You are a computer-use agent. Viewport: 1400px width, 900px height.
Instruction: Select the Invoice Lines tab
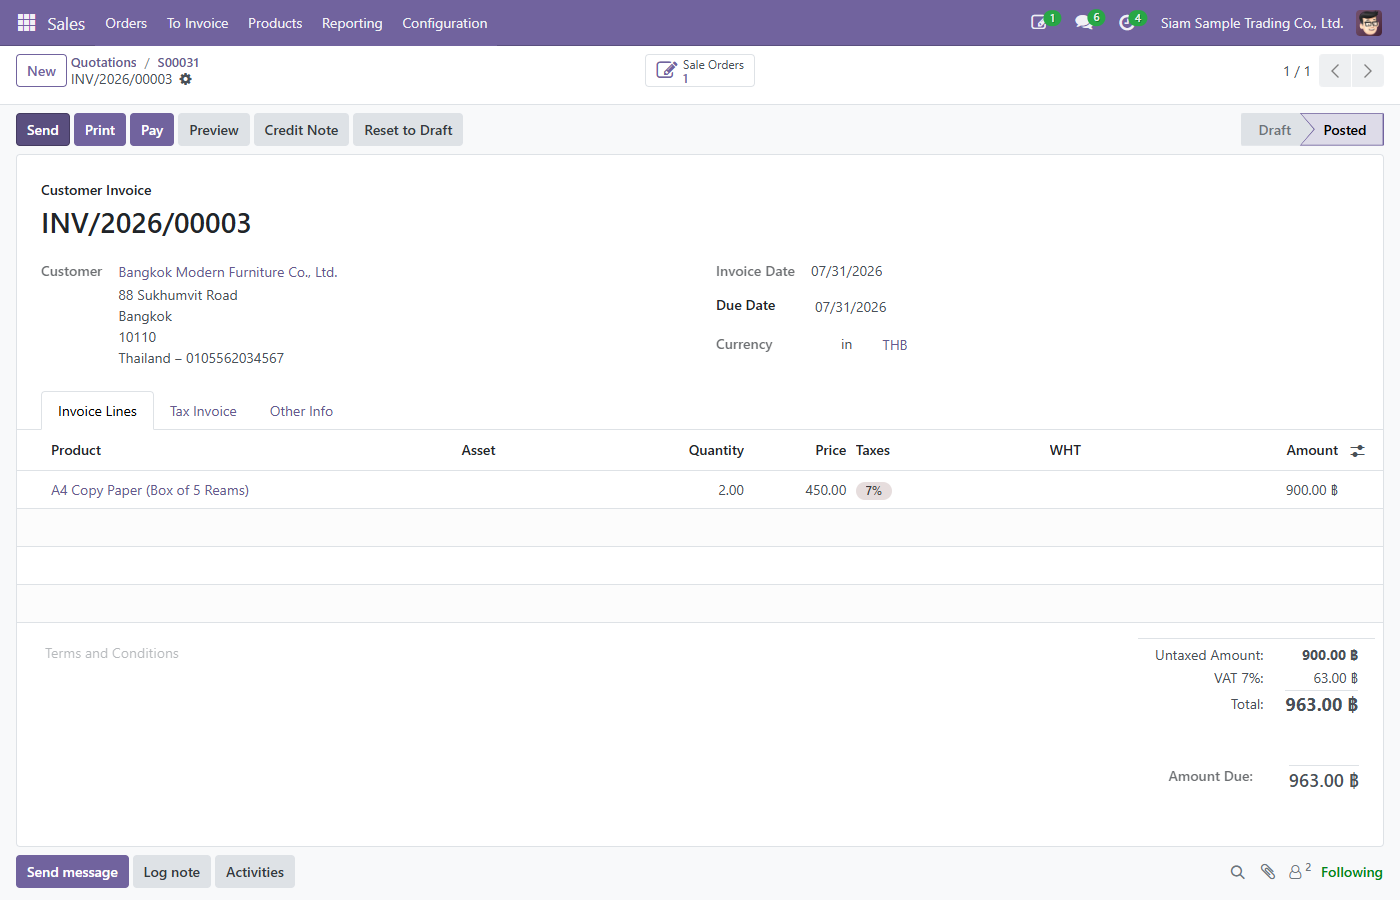(97, 411)
